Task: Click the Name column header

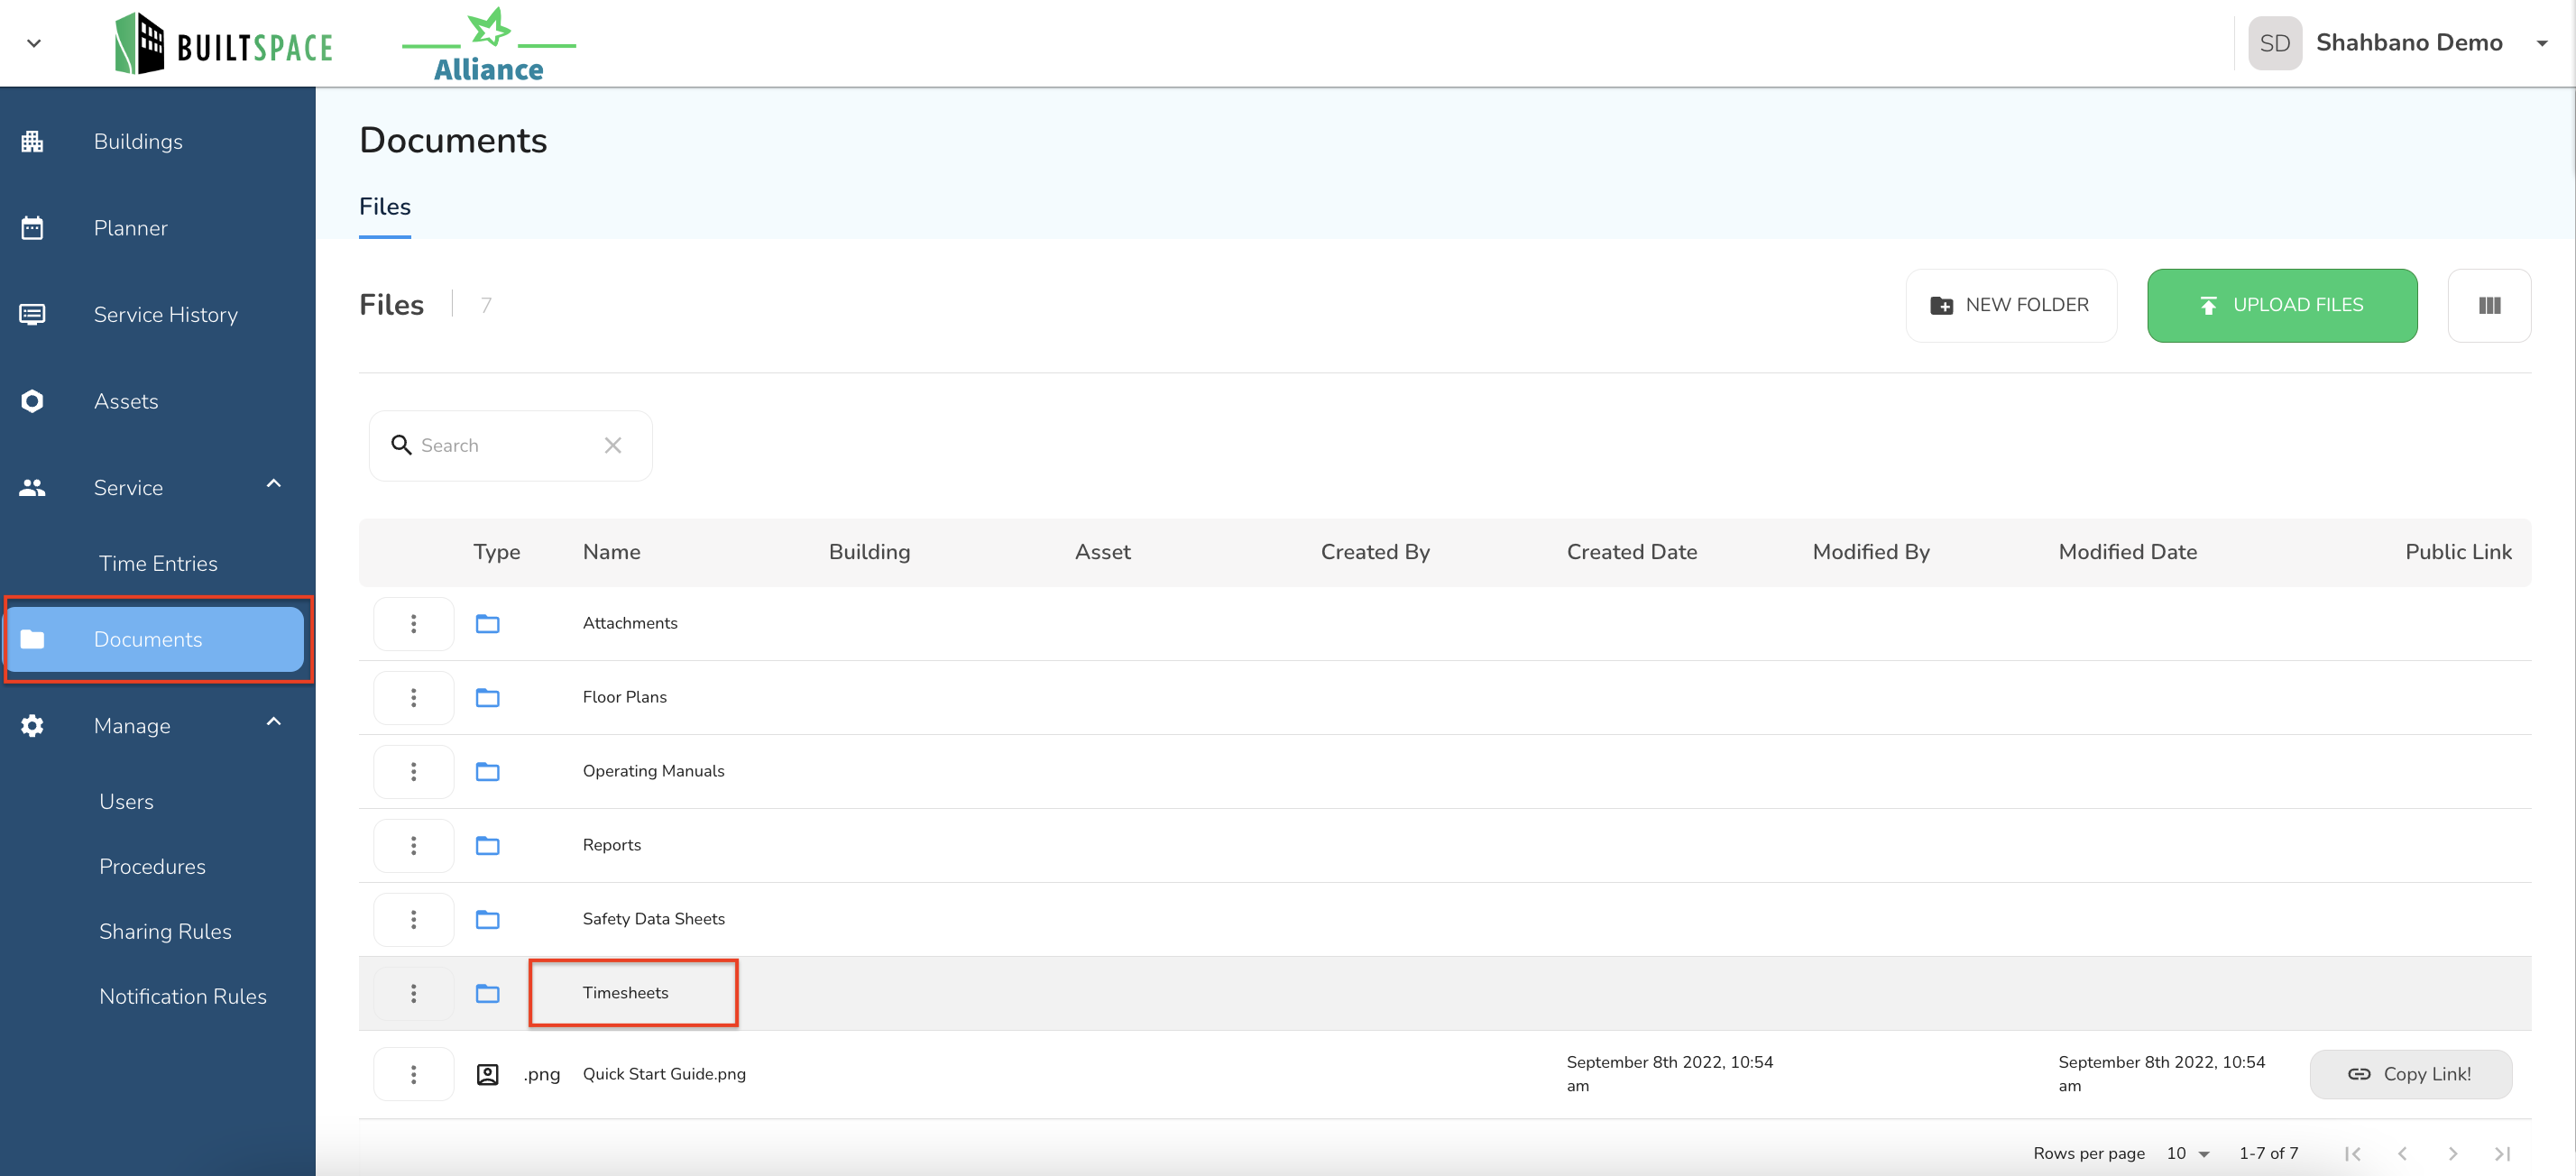Action: tap(612, 552)
